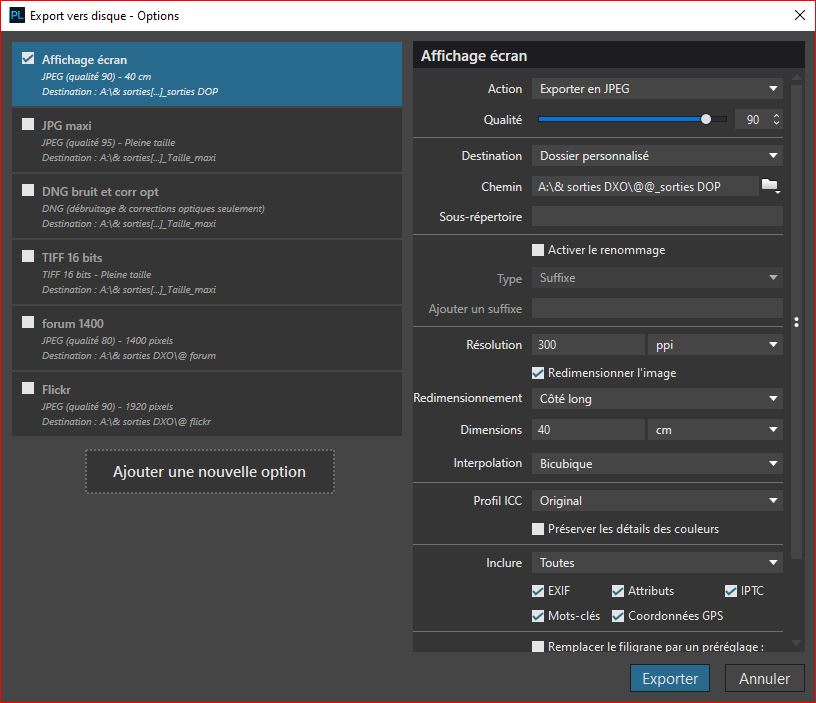The width and height of the screenshot is (816, 703).
Task: Adjust the Qualité slider handle
Action: tap(705, 118)
